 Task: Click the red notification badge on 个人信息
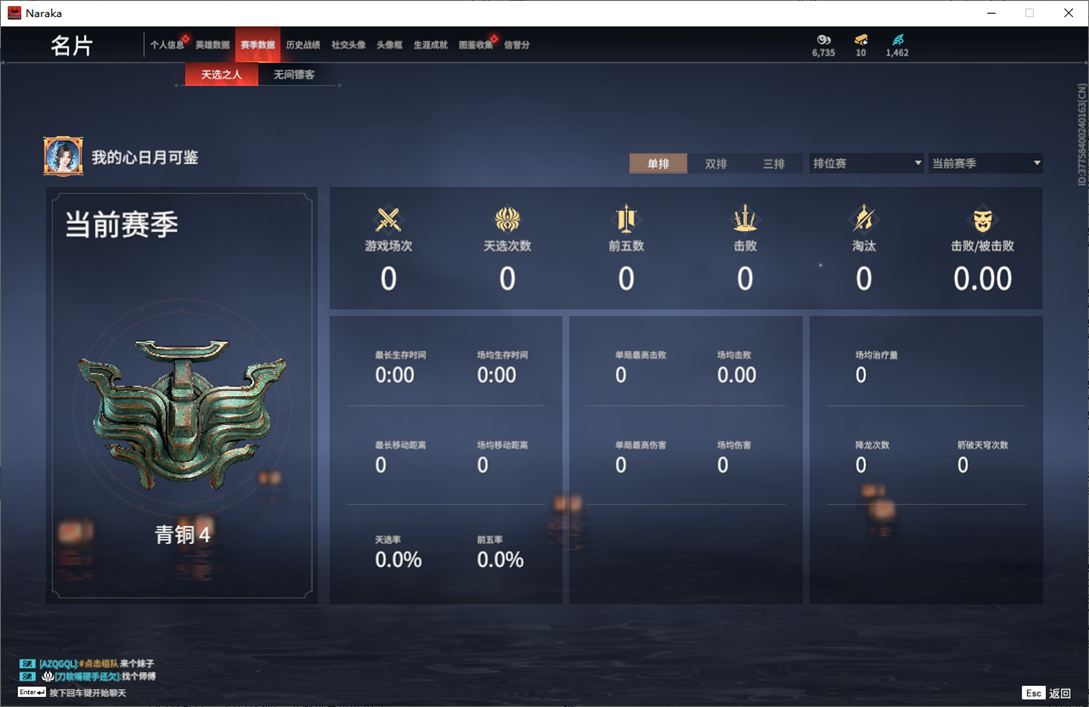(x=185, y=38)
